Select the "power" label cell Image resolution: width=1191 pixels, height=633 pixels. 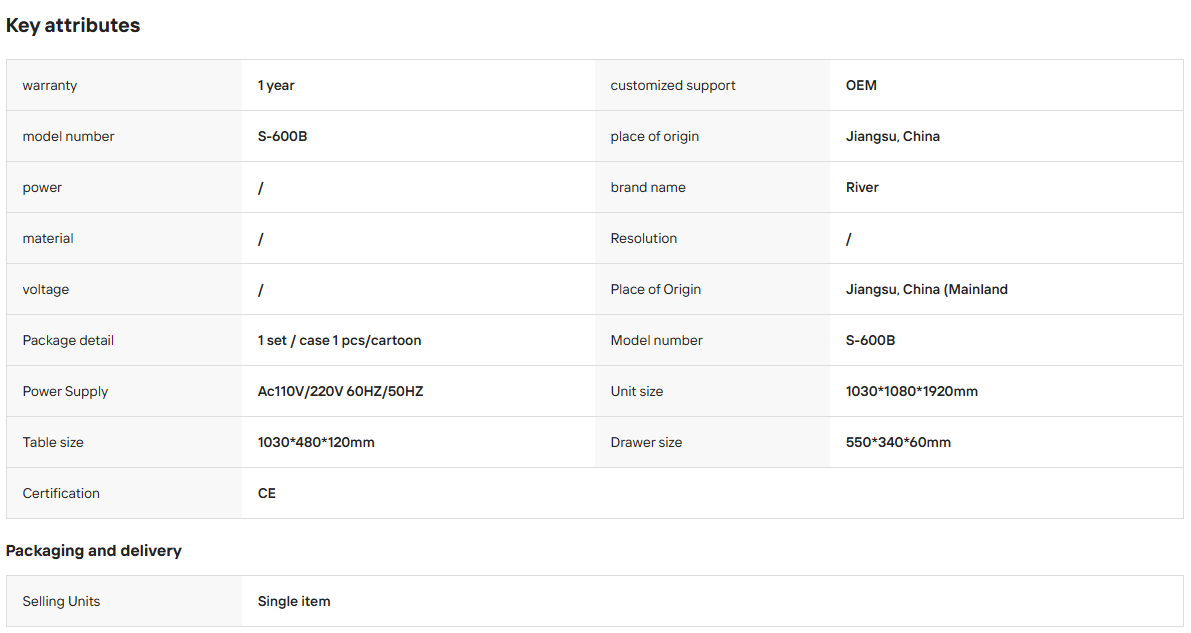tap(124, 187)
